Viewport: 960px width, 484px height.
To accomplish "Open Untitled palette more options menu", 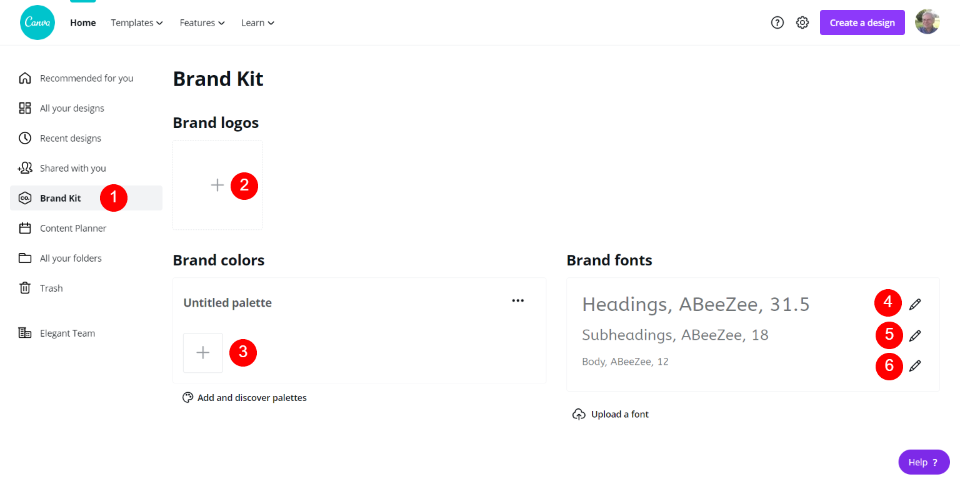I will [518, 301].
